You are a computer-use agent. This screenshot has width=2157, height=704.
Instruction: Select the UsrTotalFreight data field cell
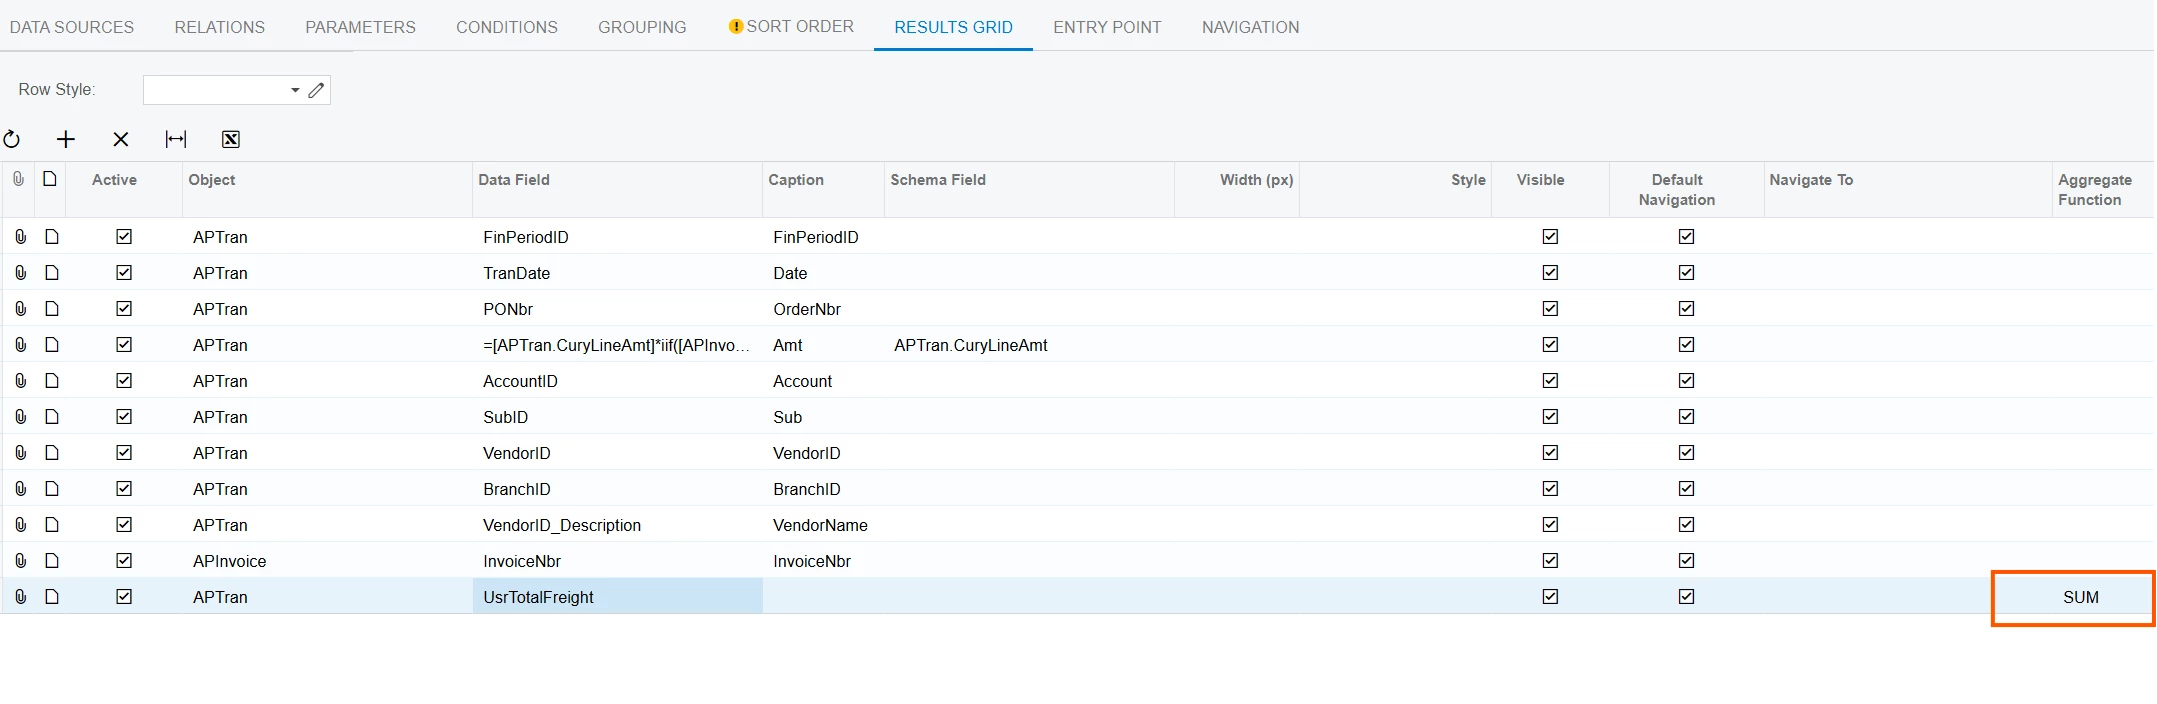pos(618,597)
